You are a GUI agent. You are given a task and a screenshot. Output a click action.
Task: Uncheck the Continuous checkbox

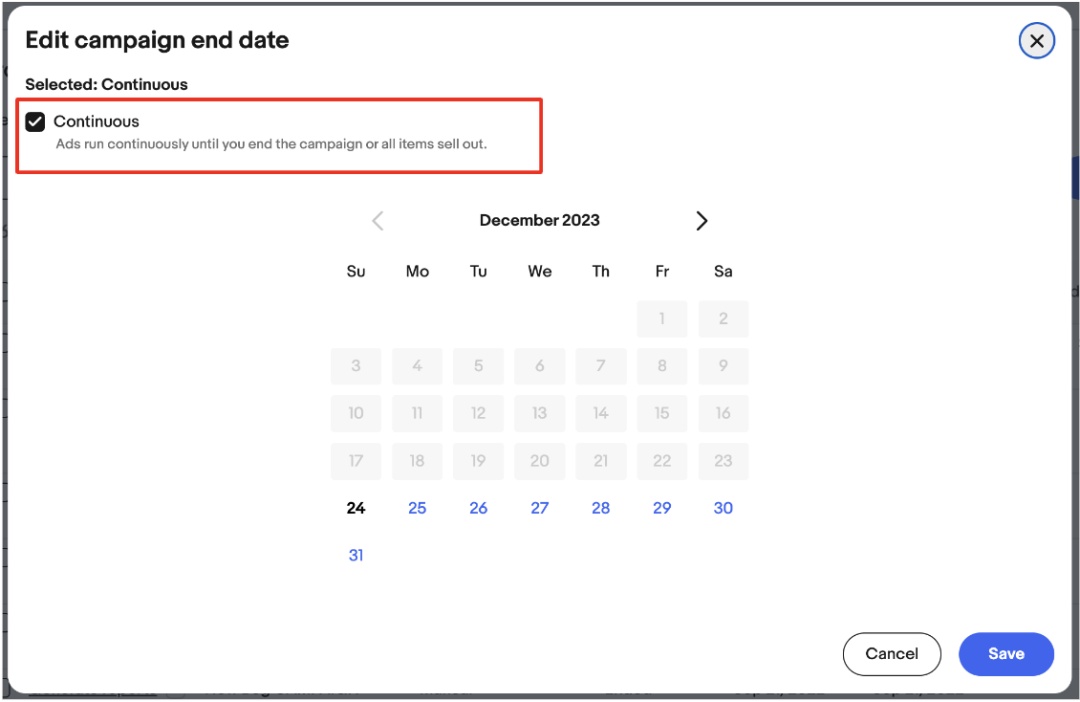(35, 122)
